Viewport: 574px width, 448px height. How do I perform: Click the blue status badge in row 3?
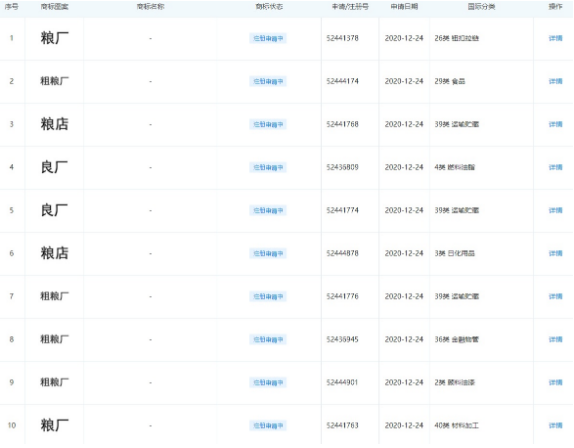(x=268, y=124)
